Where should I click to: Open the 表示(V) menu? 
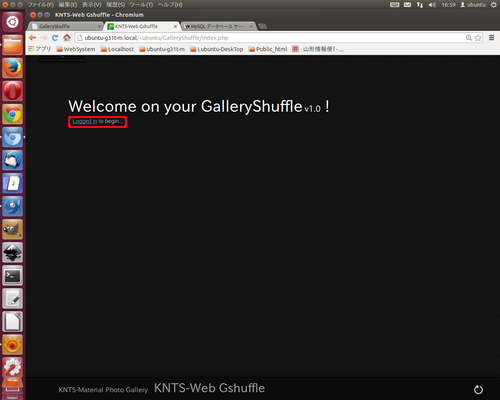click(x=92, y=5)
